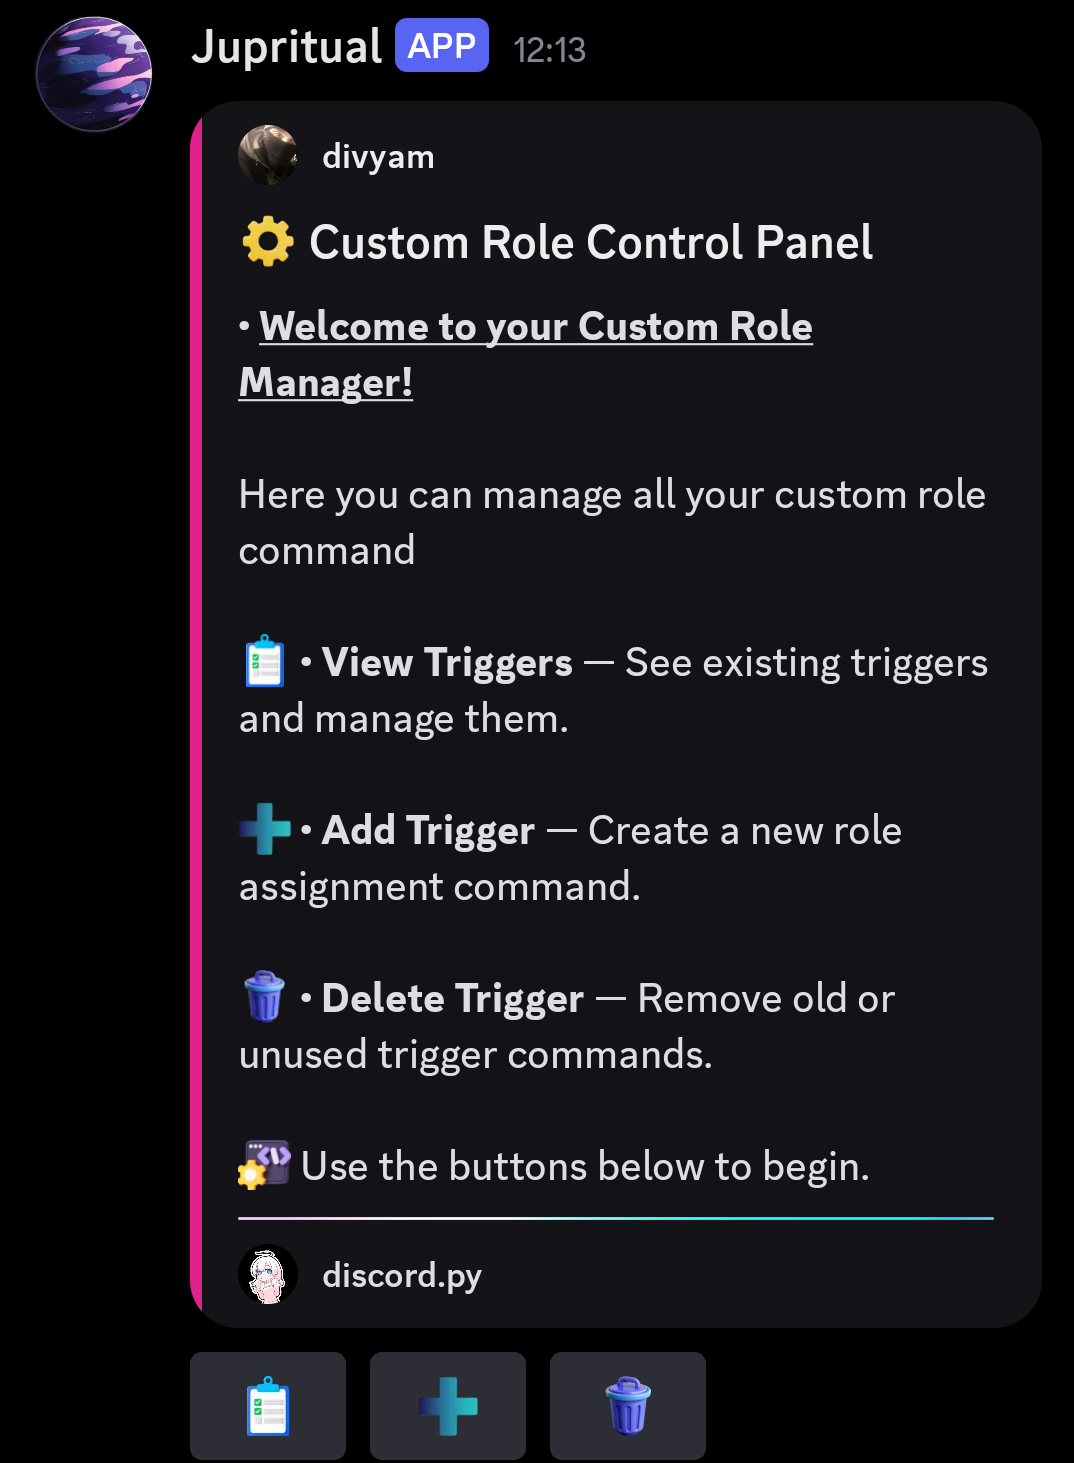Click the Jupritual username
This screenshot has height=1463, width=1074.
point(287,47)
